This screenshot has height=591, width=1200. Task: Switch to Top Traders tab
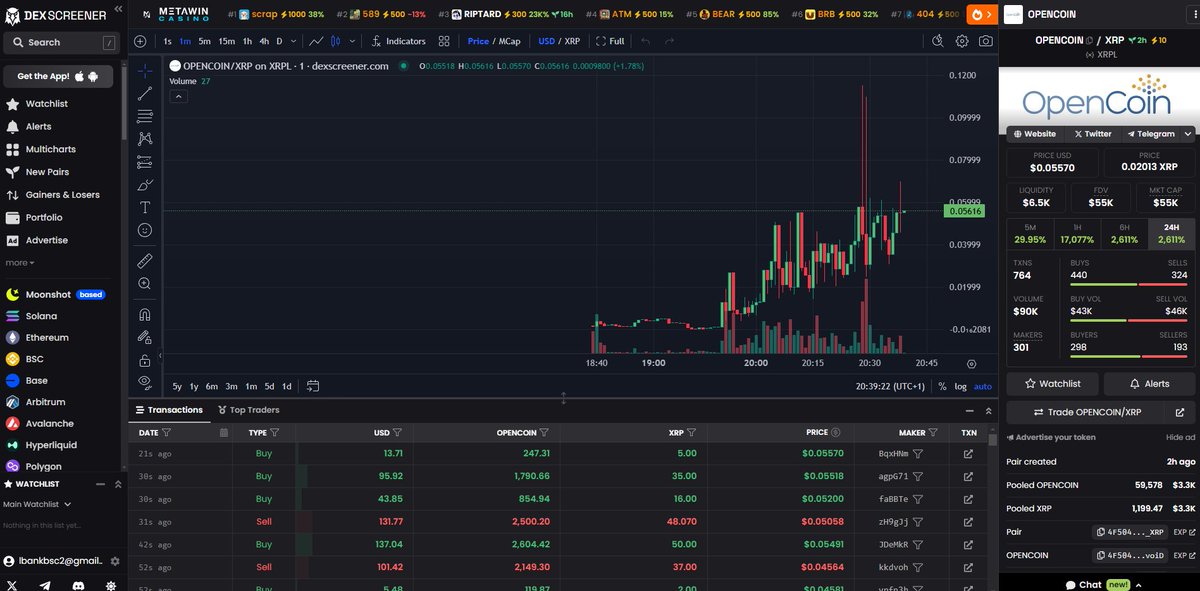[x=248, y=410]
